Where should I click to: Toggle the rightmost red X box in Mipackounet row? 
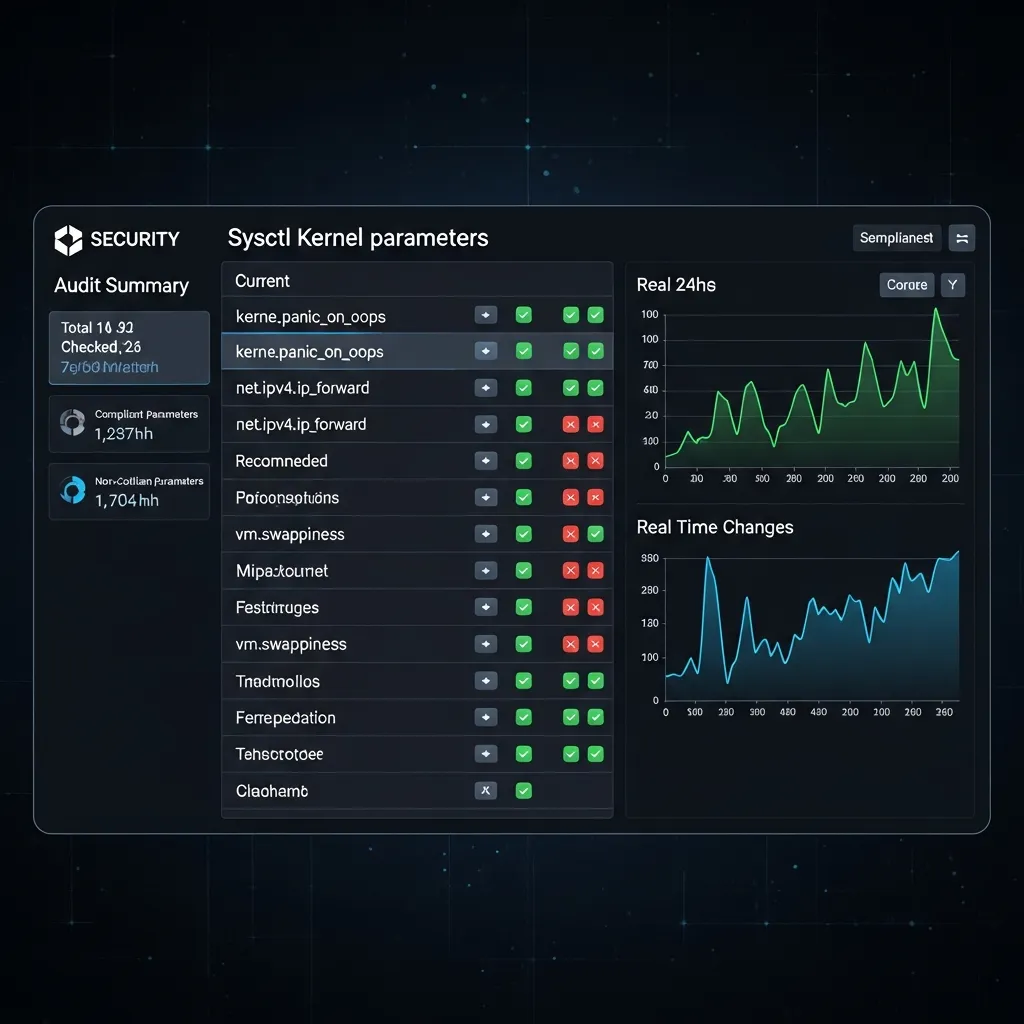[595, 571]
